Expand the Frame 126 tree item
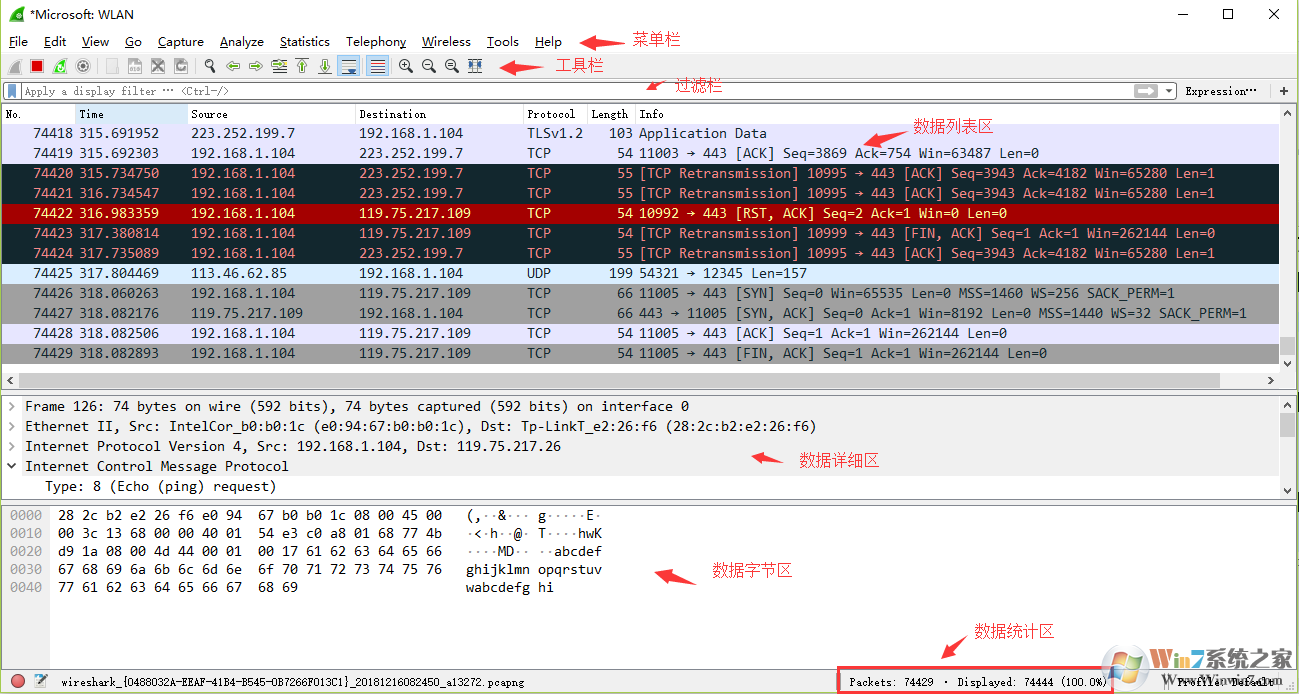Viewport: 1299px width, 694px height. point(10,406)
